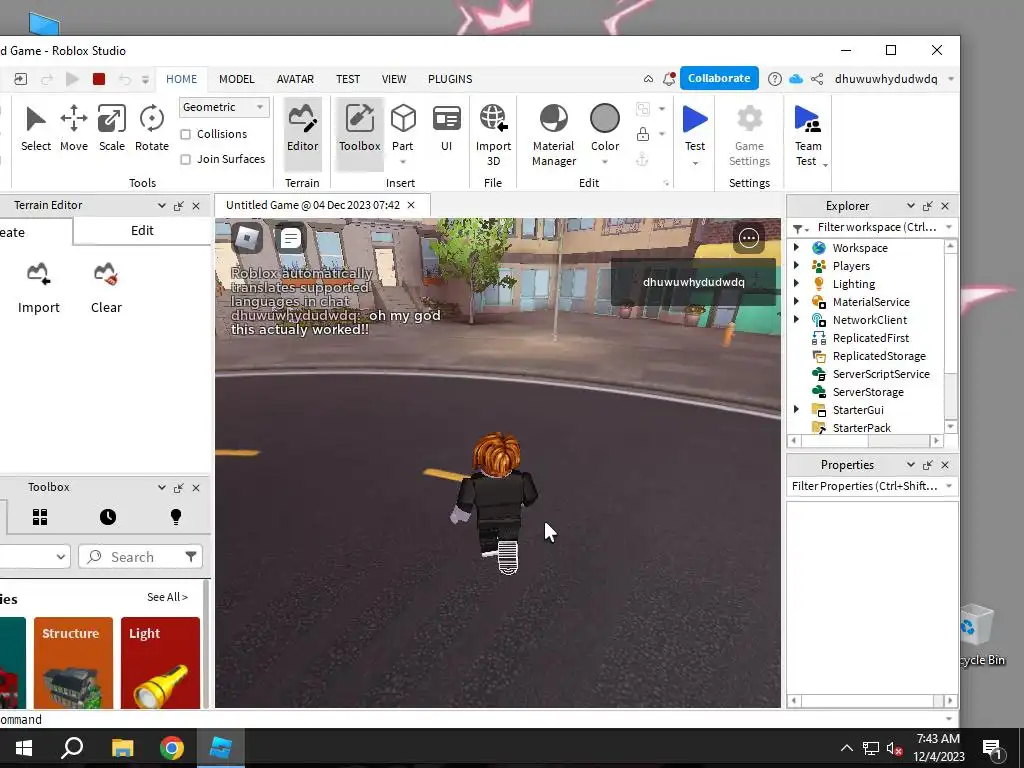Click the cloud save status icon
Viewport: 1024px width, 768px height.
(796, 79)
